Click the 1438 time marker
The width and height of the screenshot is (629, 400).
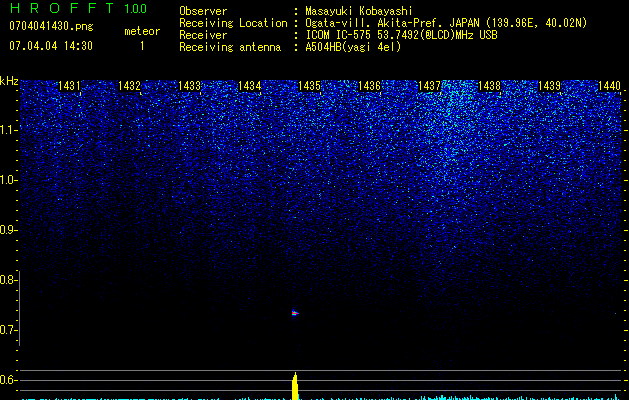(x=489, y=86)
